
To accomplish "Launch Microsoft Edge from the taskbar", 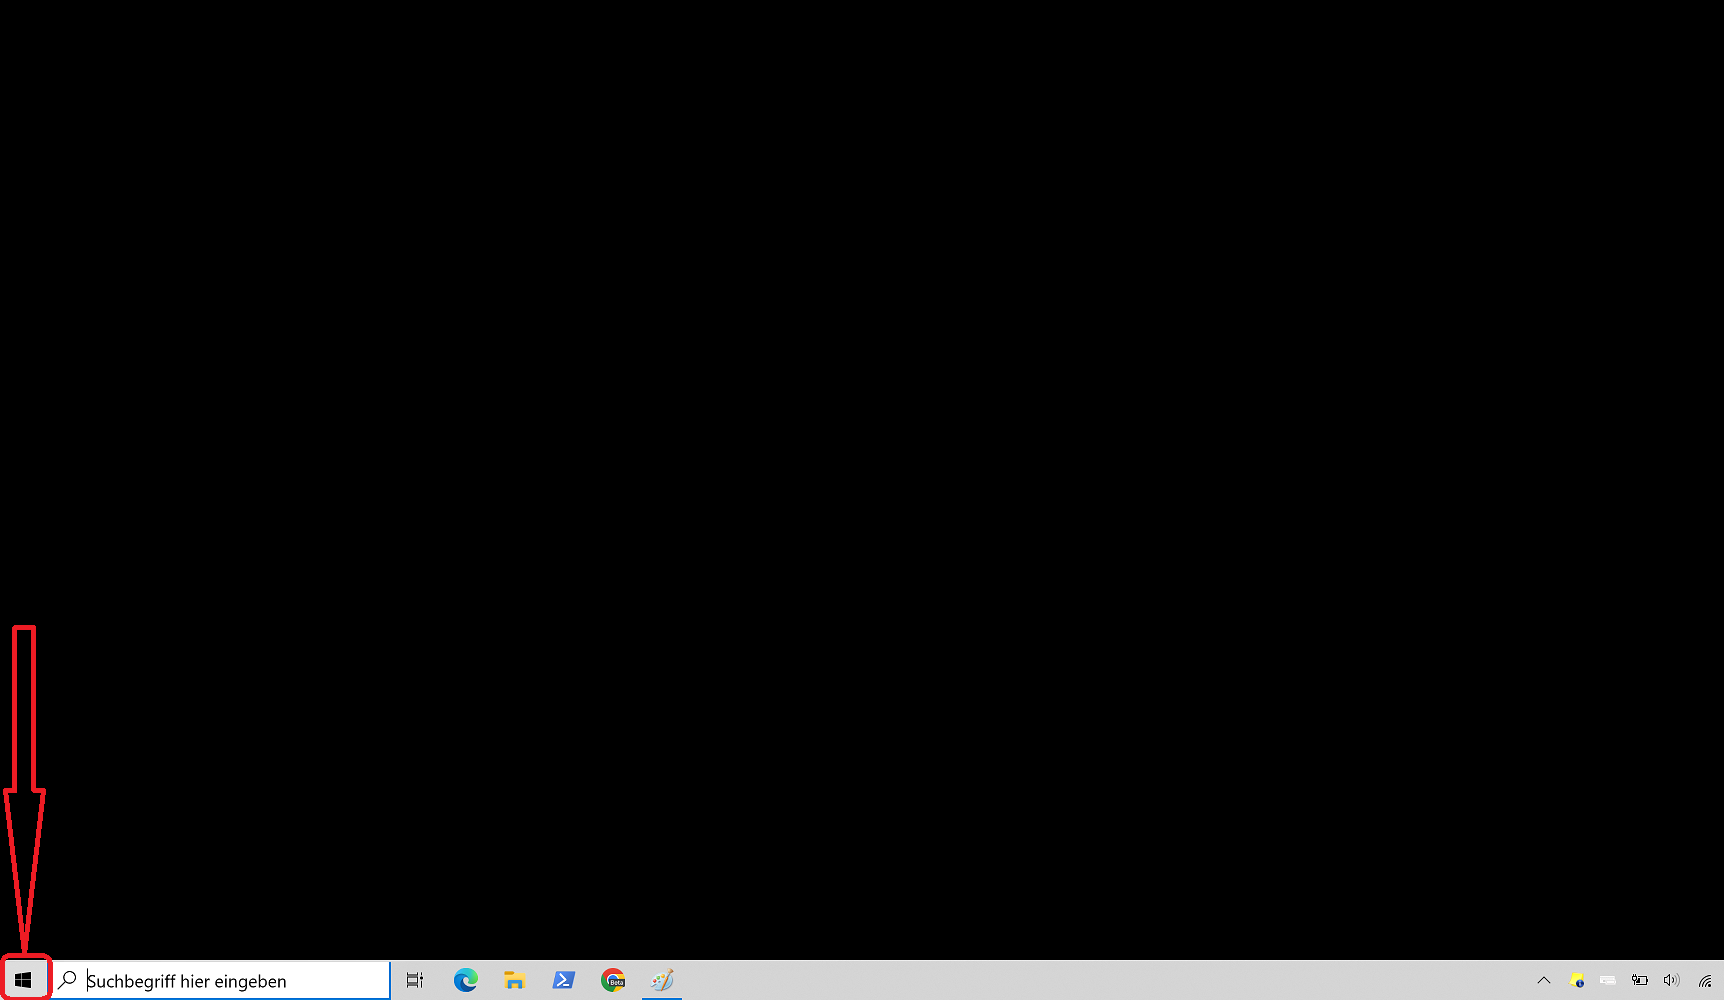I will [466, 980].
